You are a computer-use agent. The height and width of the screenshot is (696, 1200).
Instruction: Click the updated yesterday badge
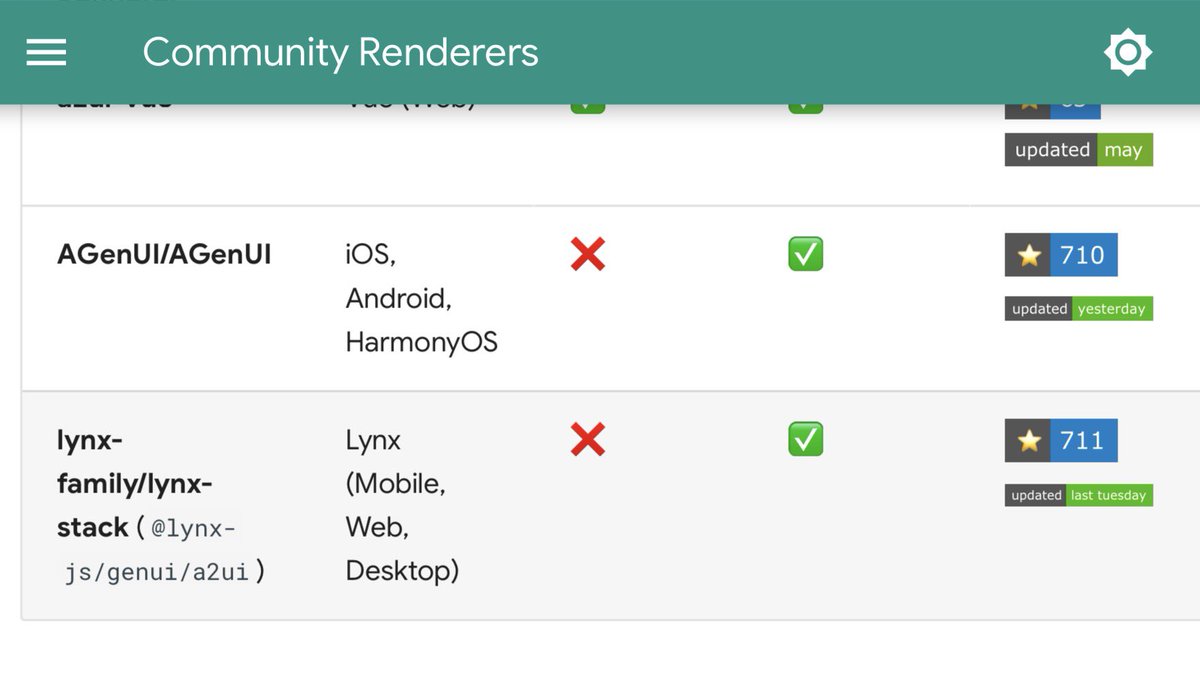pos(1079,309)
